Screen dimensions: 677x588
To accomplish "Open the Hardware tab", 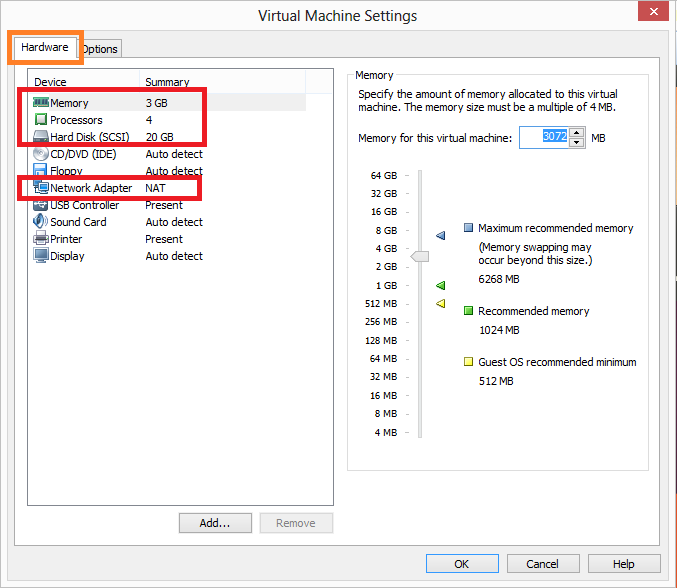I will tap(45, 47).
